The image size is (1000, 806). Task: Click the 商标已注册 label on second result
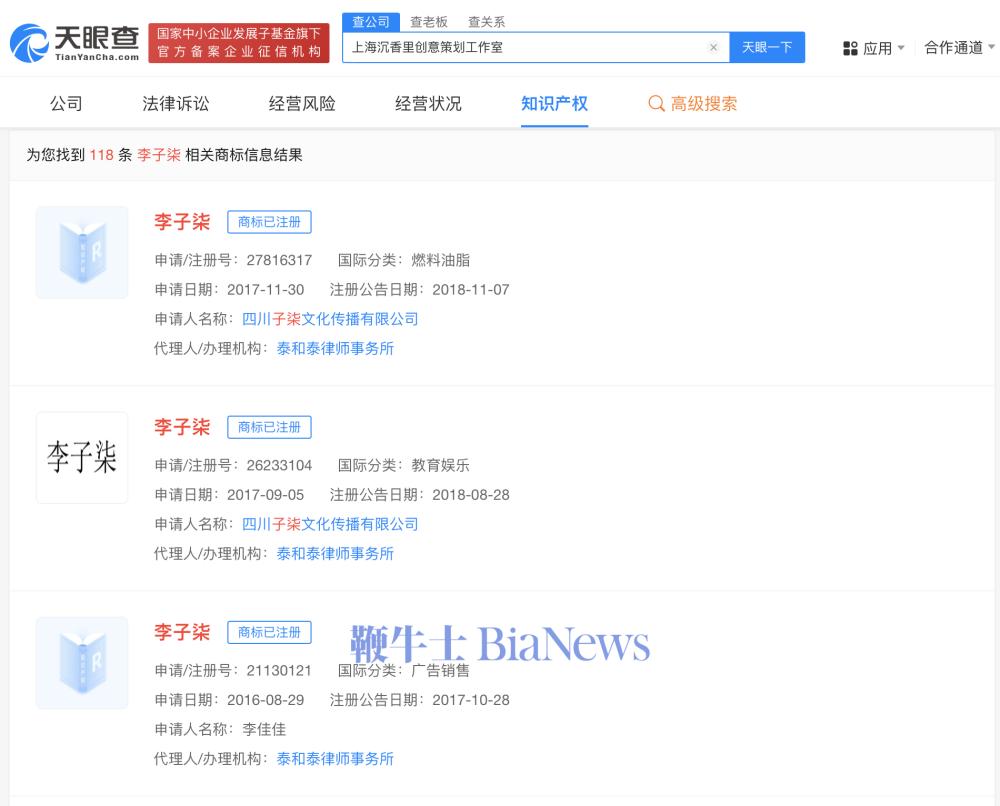pyautogui.click(x=269, y=427)
